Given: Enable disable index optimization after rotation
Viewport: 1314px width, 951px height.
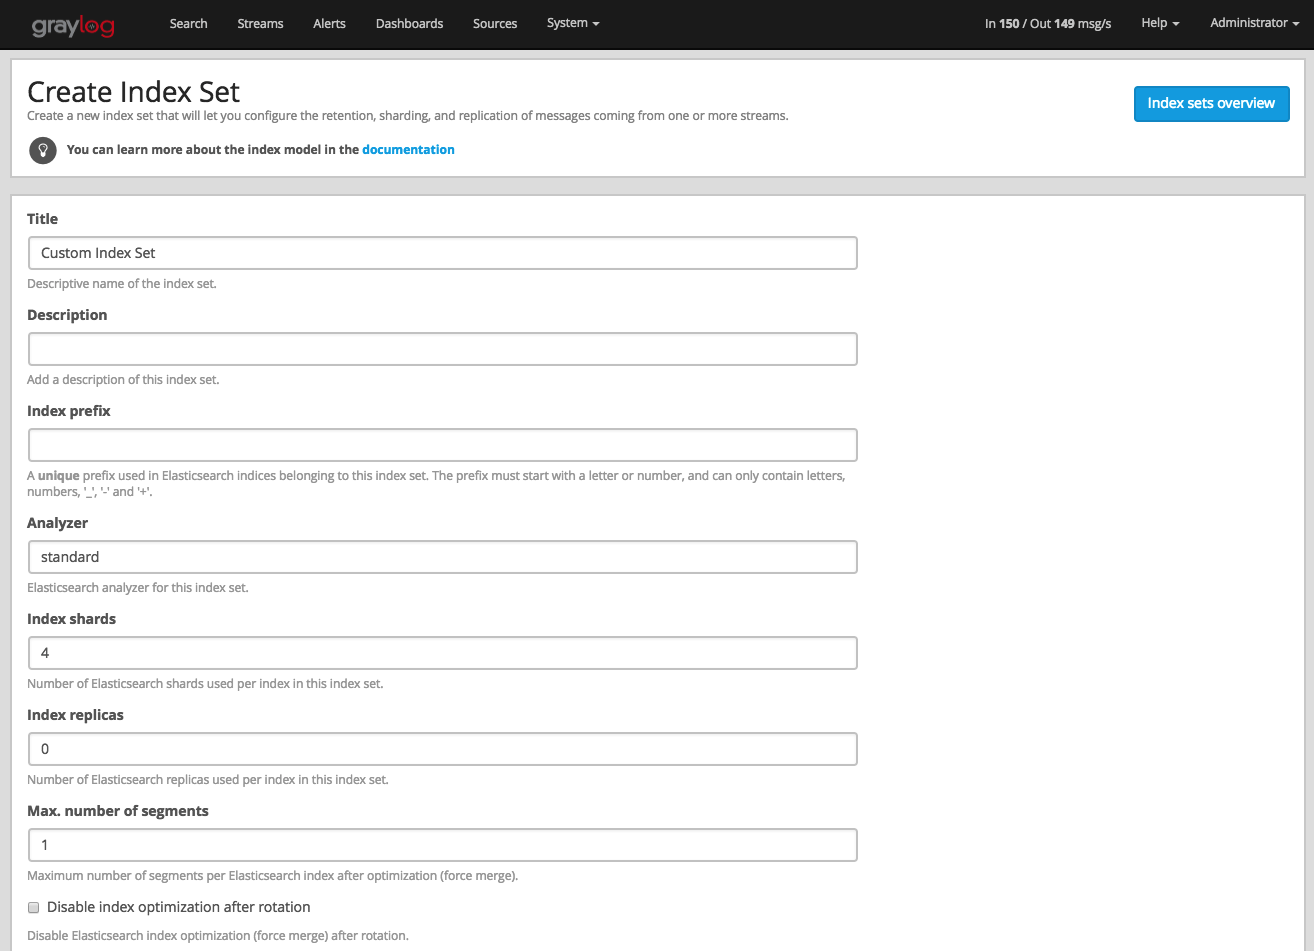Looking at the screenshot, I should [x=33, y=907].
